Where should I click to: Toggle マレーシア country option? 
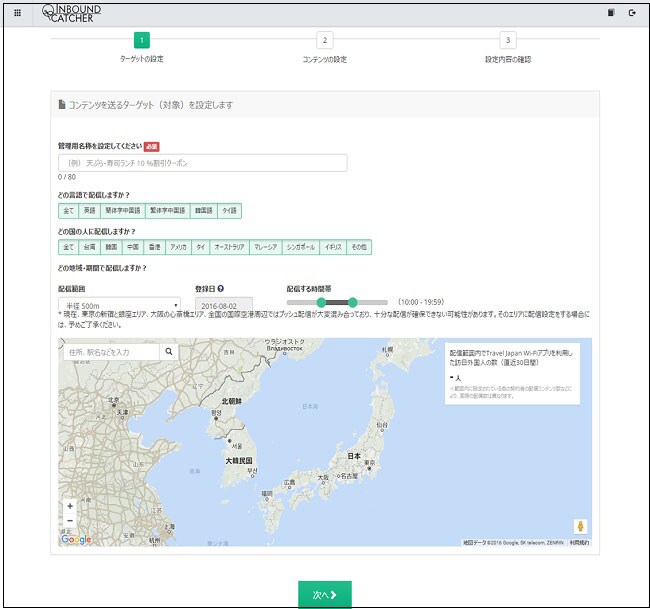(x=265, y=247)
